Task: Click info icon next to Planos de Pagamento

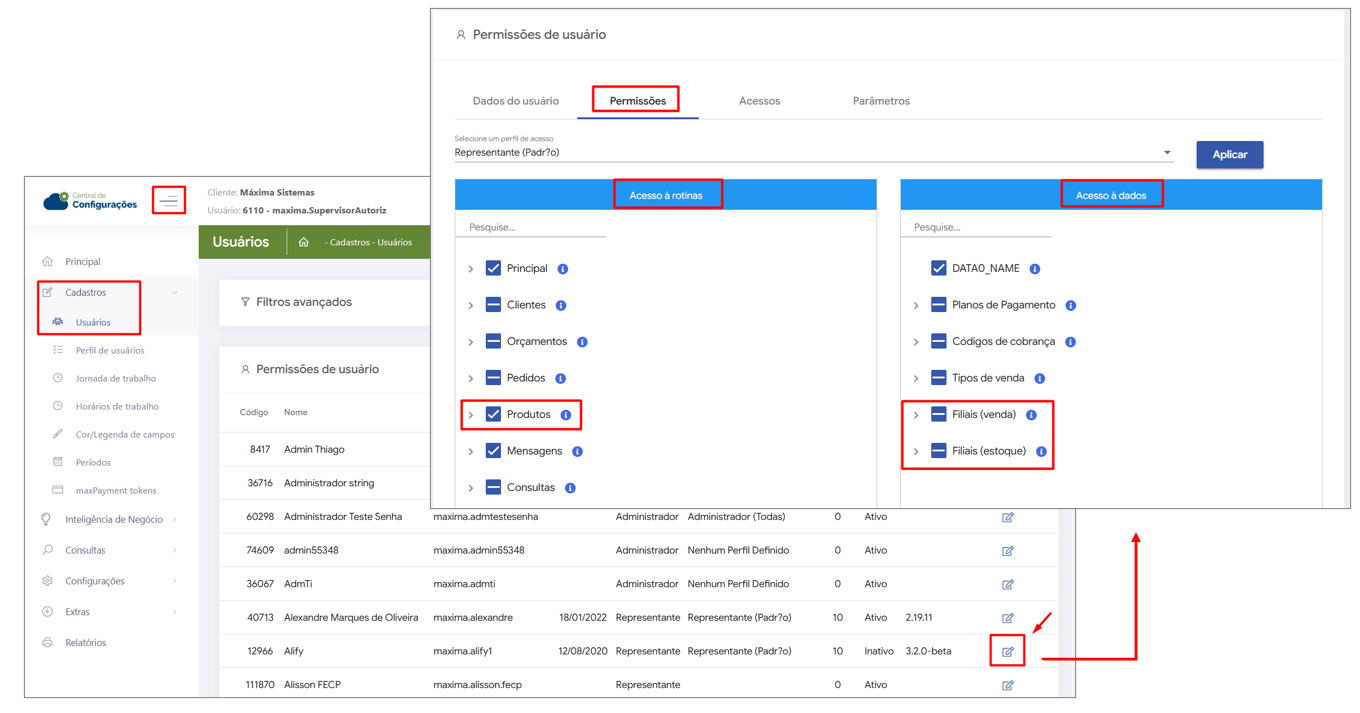Action: 1070,305
